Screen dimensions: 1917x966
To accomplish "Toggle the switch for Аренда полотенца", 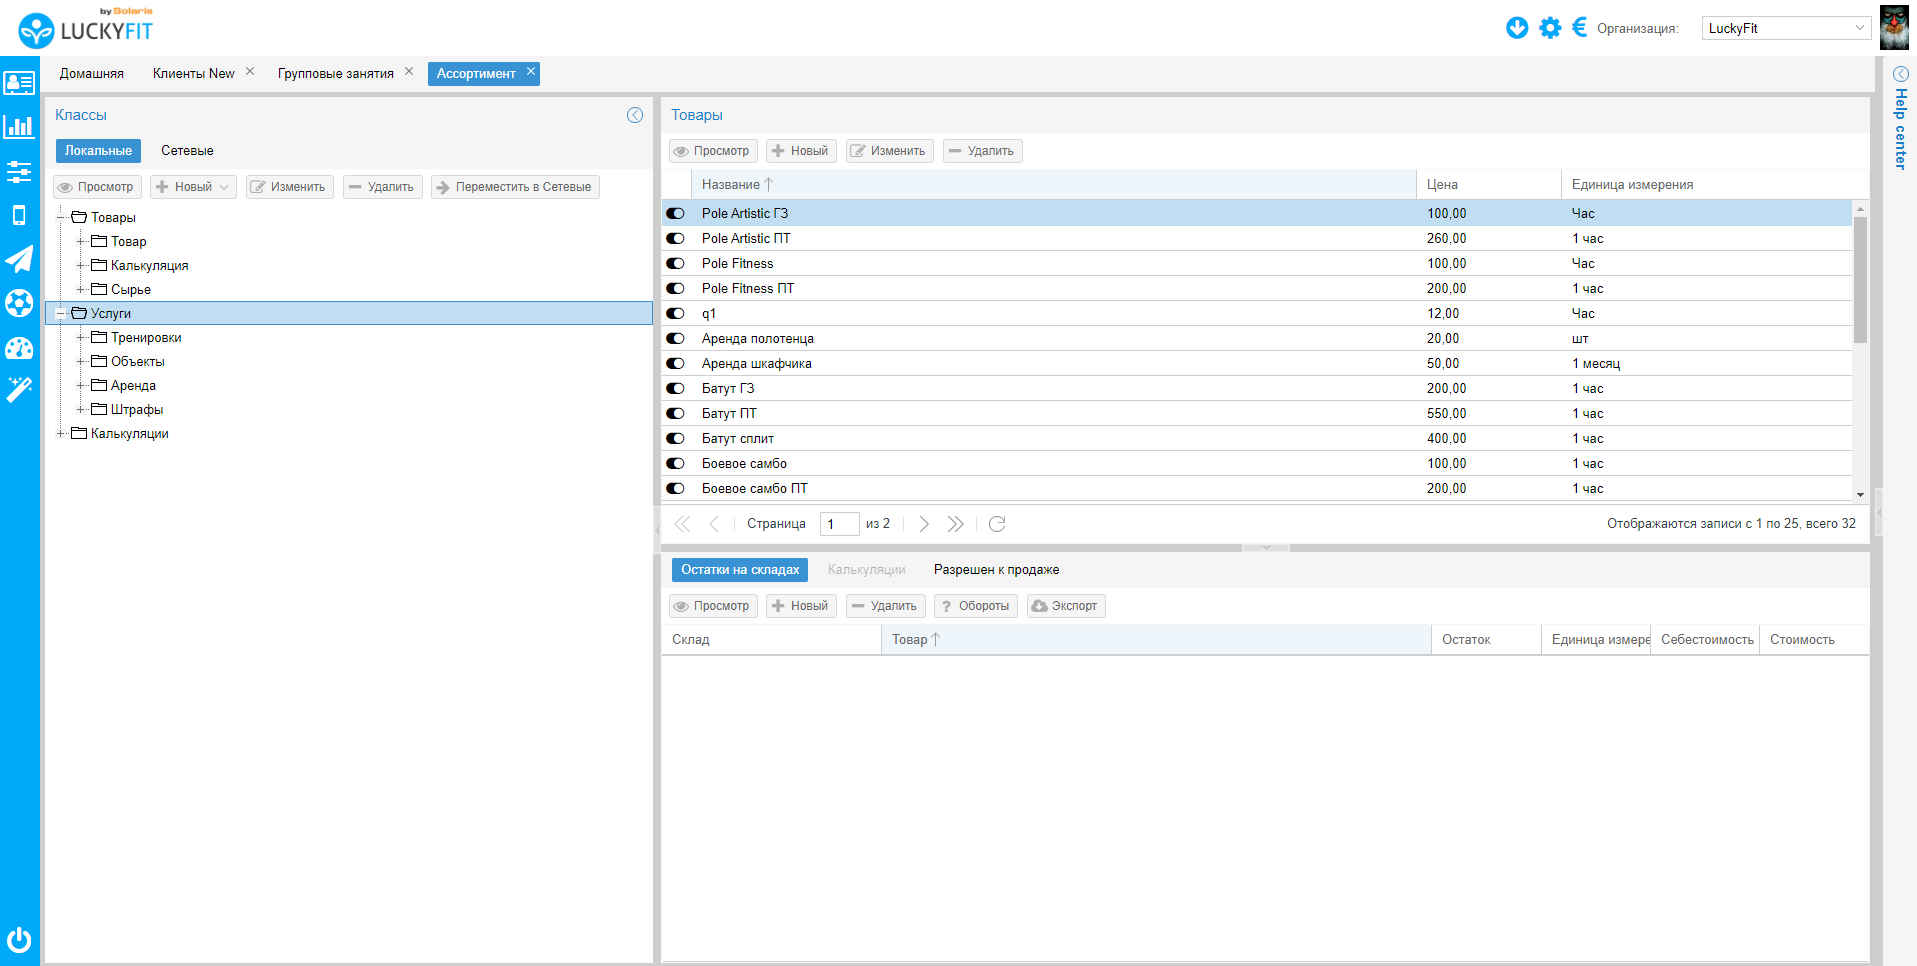I will [676, 338].
